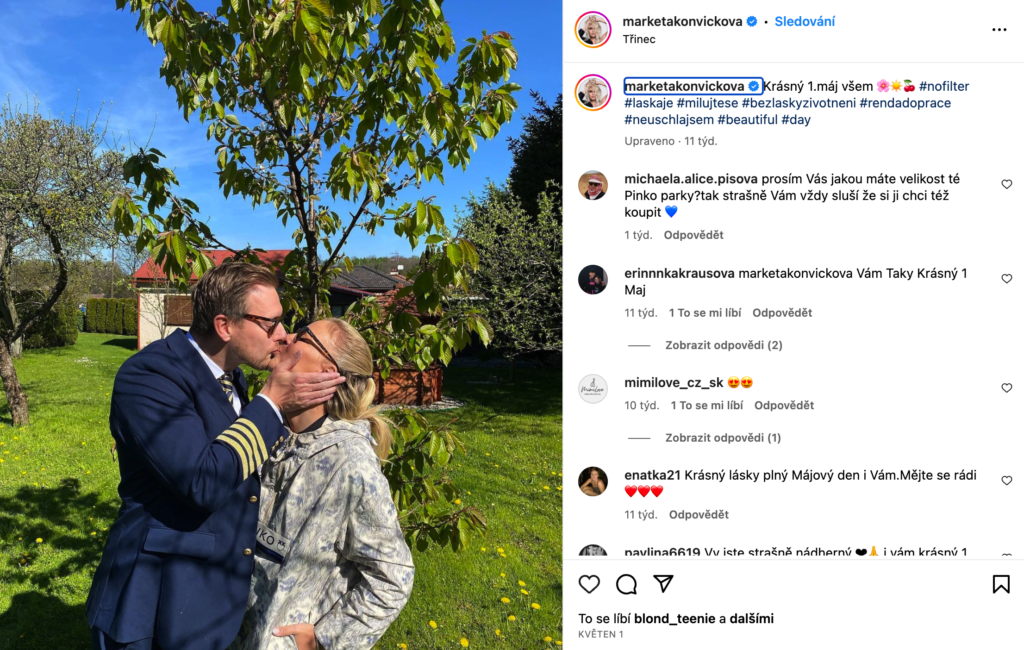The image size is (1024, 650).
Task: Open marketakonvickova profile avatar in header
Action: 593,29
